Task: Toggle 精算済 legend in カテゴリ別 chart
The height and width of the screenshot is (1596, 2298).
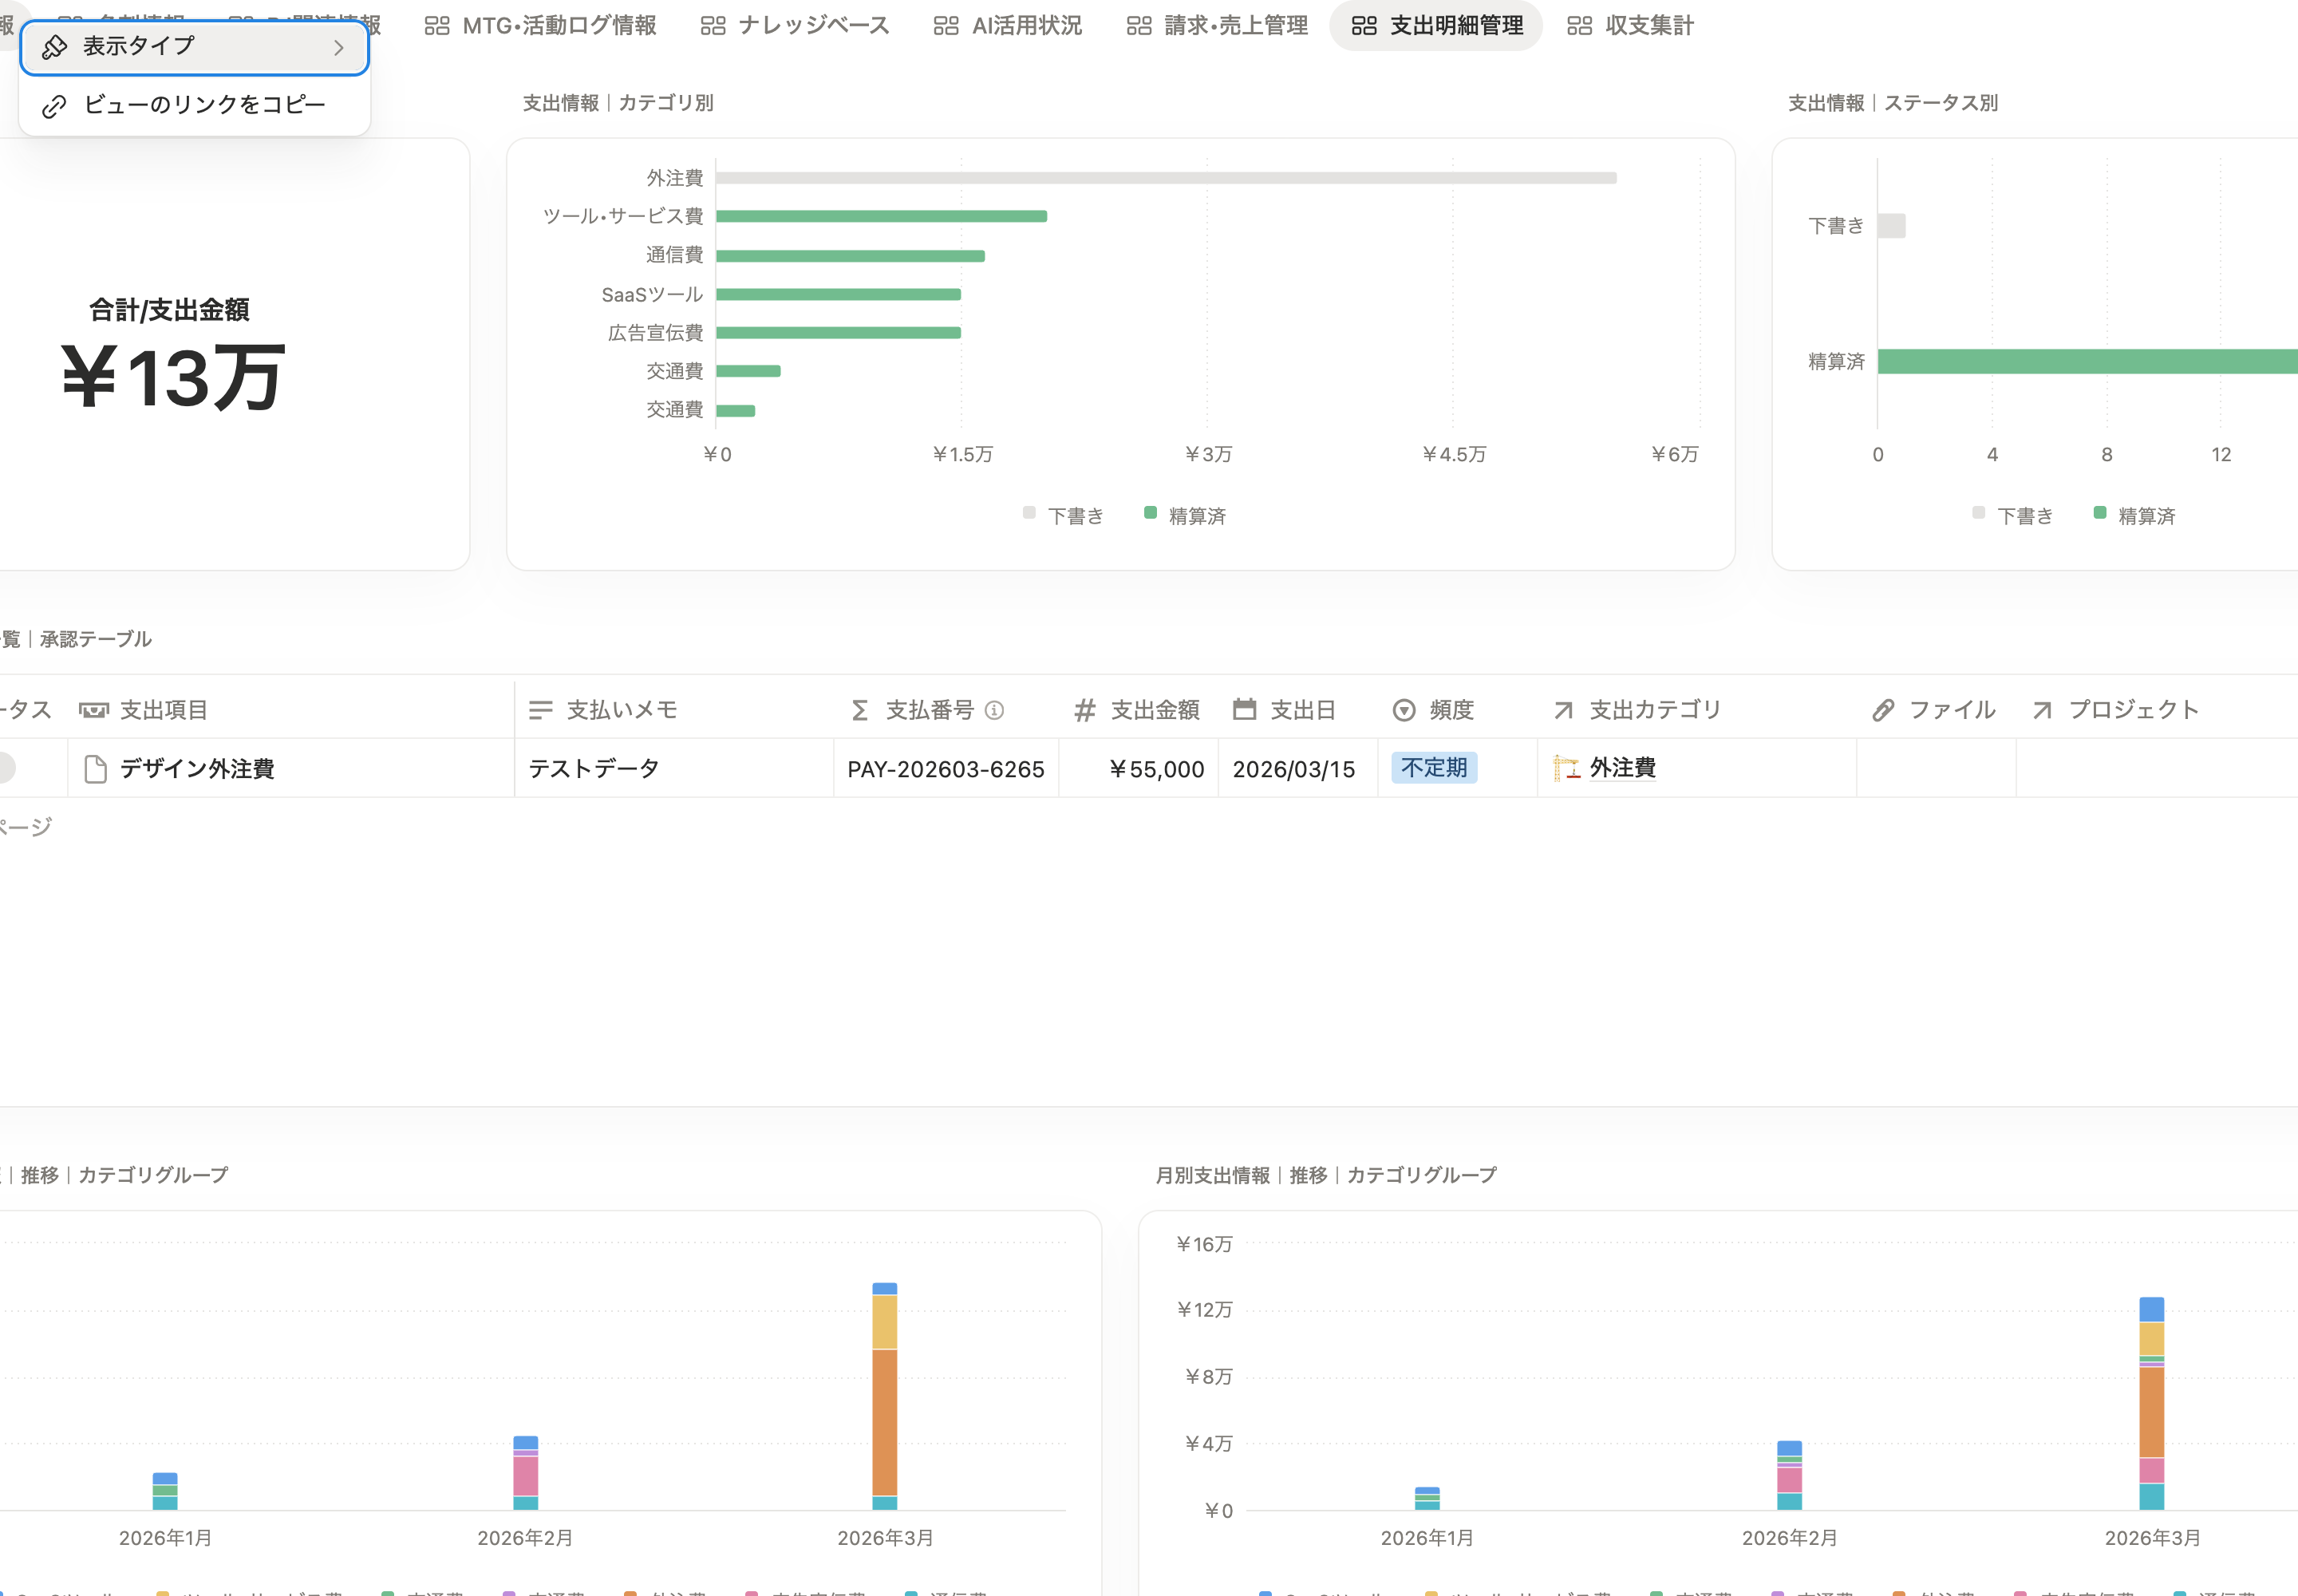Action: pyautogui.click(x=1185, y=516)
